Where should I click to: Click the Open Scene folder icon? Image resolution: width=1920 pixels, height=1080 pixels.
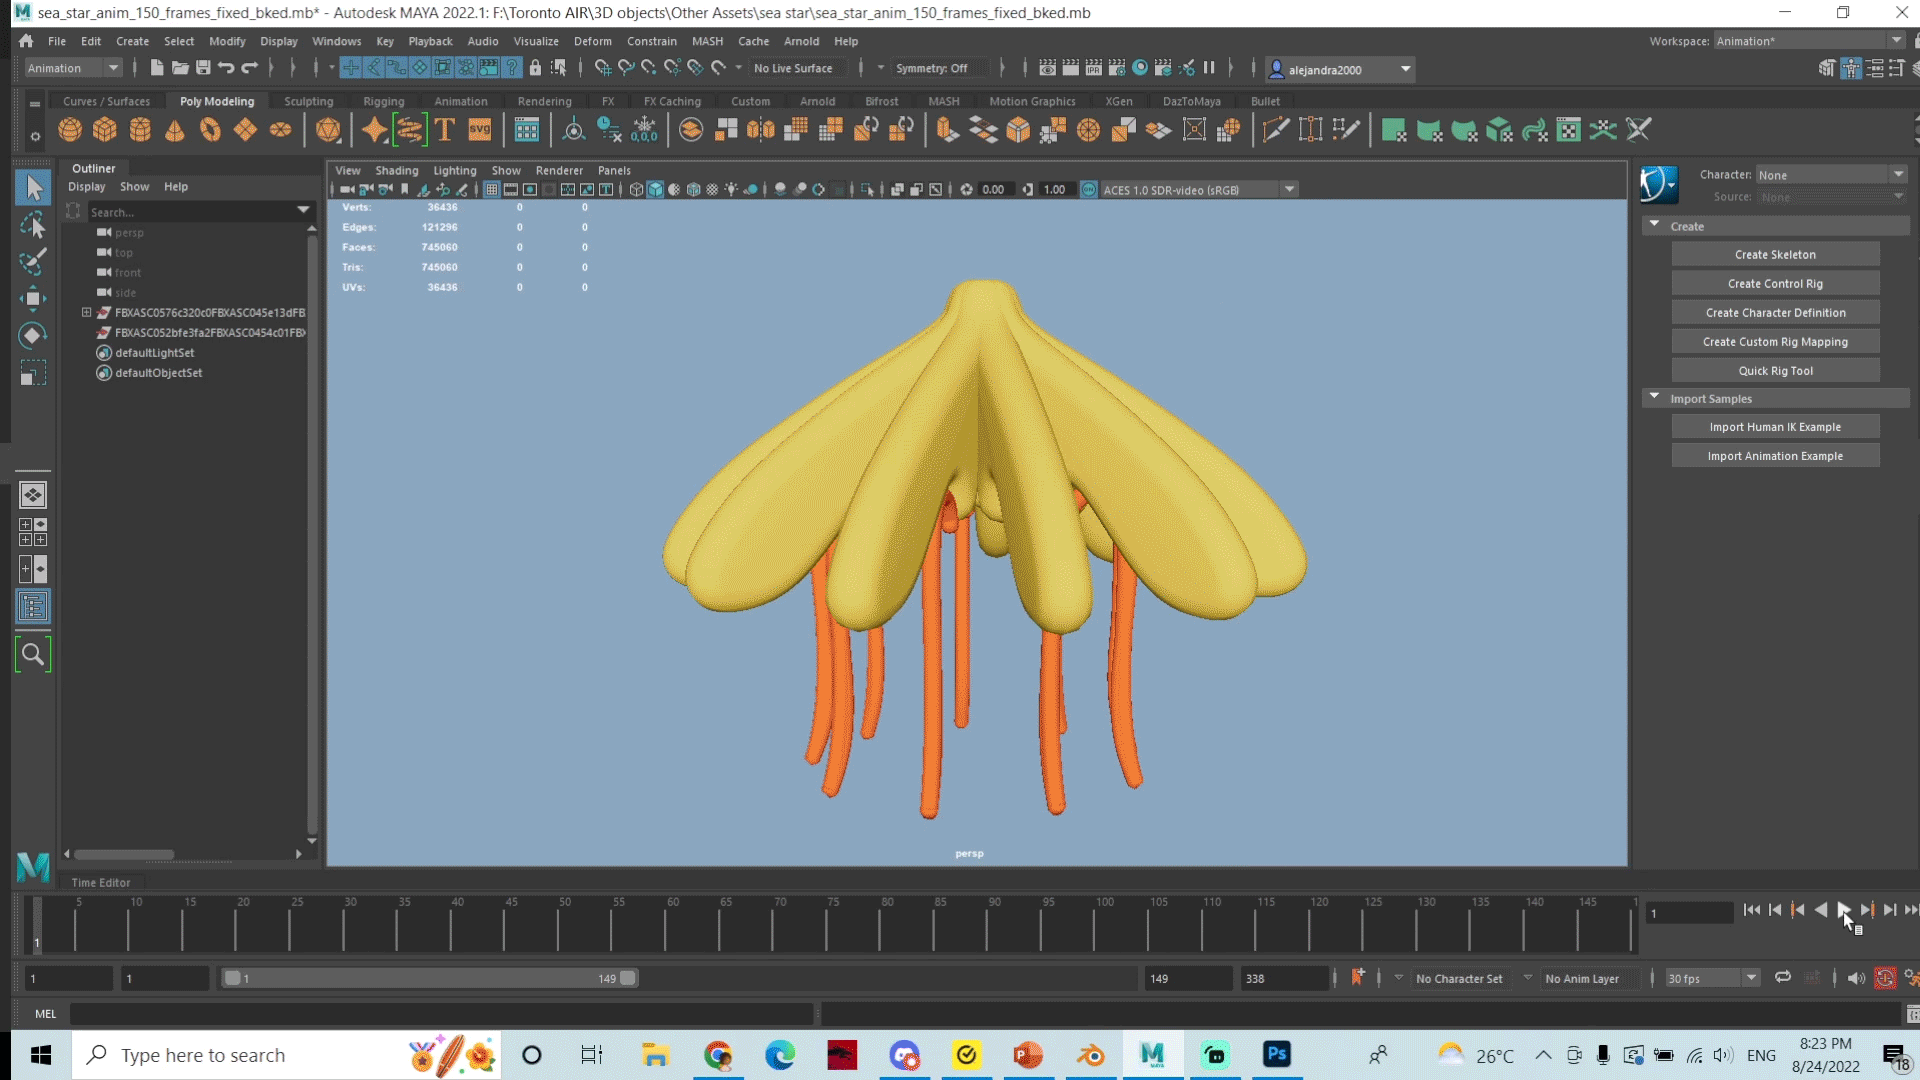(x=180, y=68)
